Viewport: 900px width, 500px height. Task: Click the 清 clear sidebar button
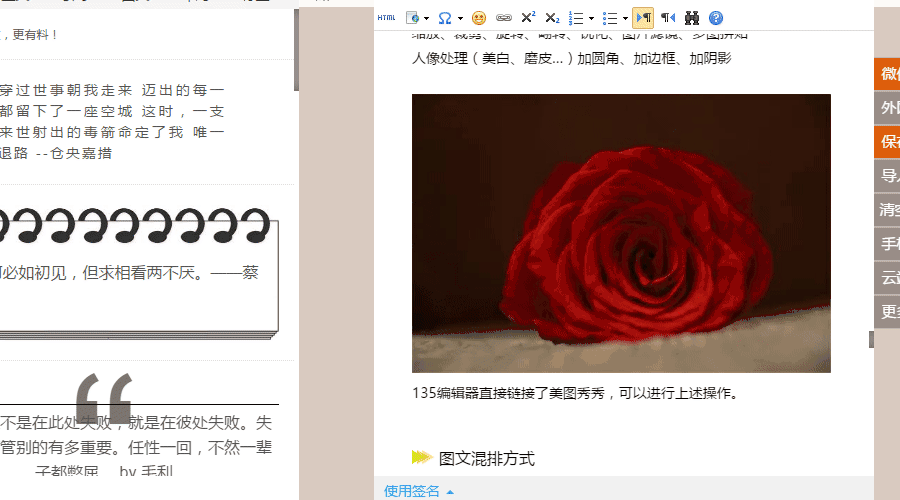point(887,210)
